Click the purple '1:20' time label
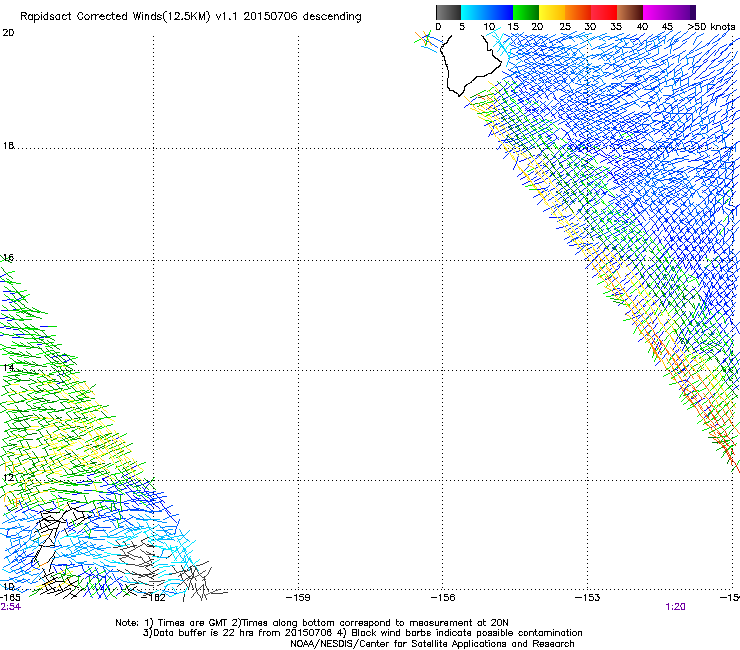The height and width of the screenshot is (650, 740). pyautogui.click(x=675, y=607)
